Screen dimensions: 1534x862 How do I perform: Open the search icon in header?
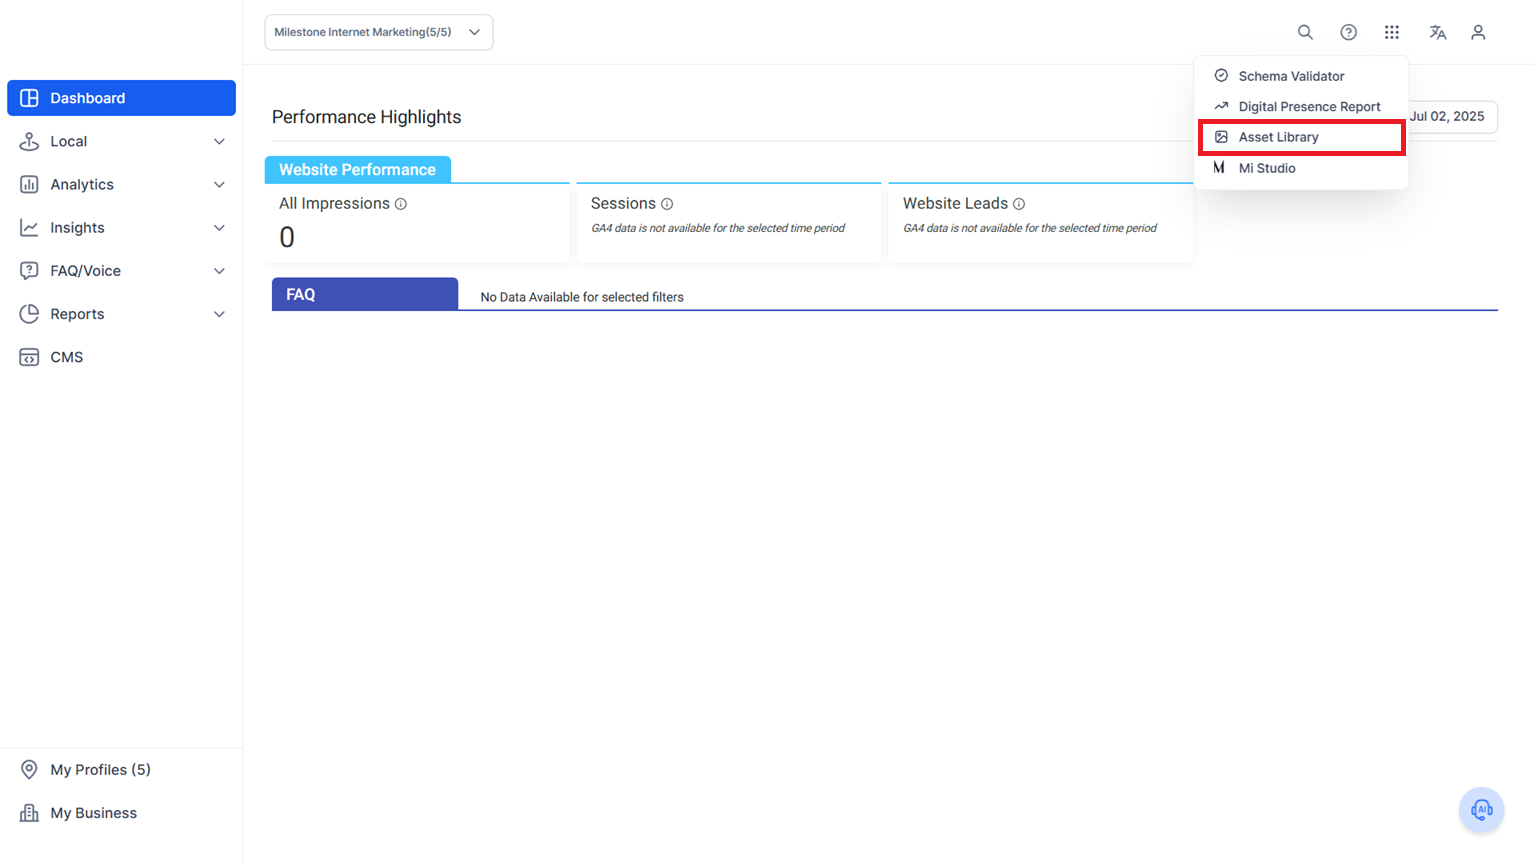1305,32
